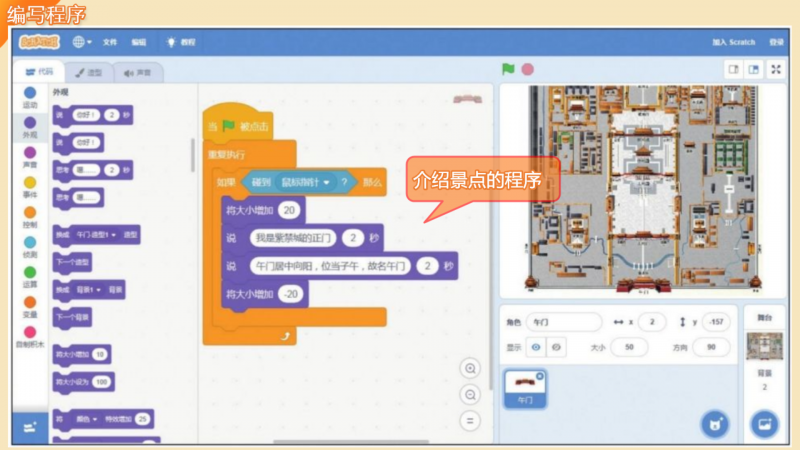Select the 变量 Variables category circle
The image size is (800, 450).
click(x=30, y=302)
